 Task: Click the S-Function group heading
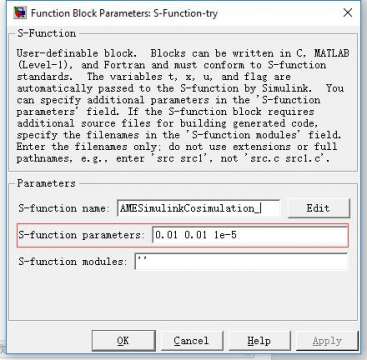(46, 34)
